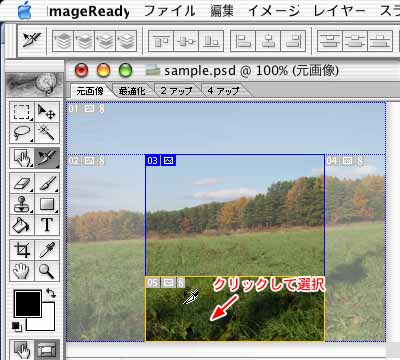
Task: Reset to default colors icon
Action: coord(17,327)
